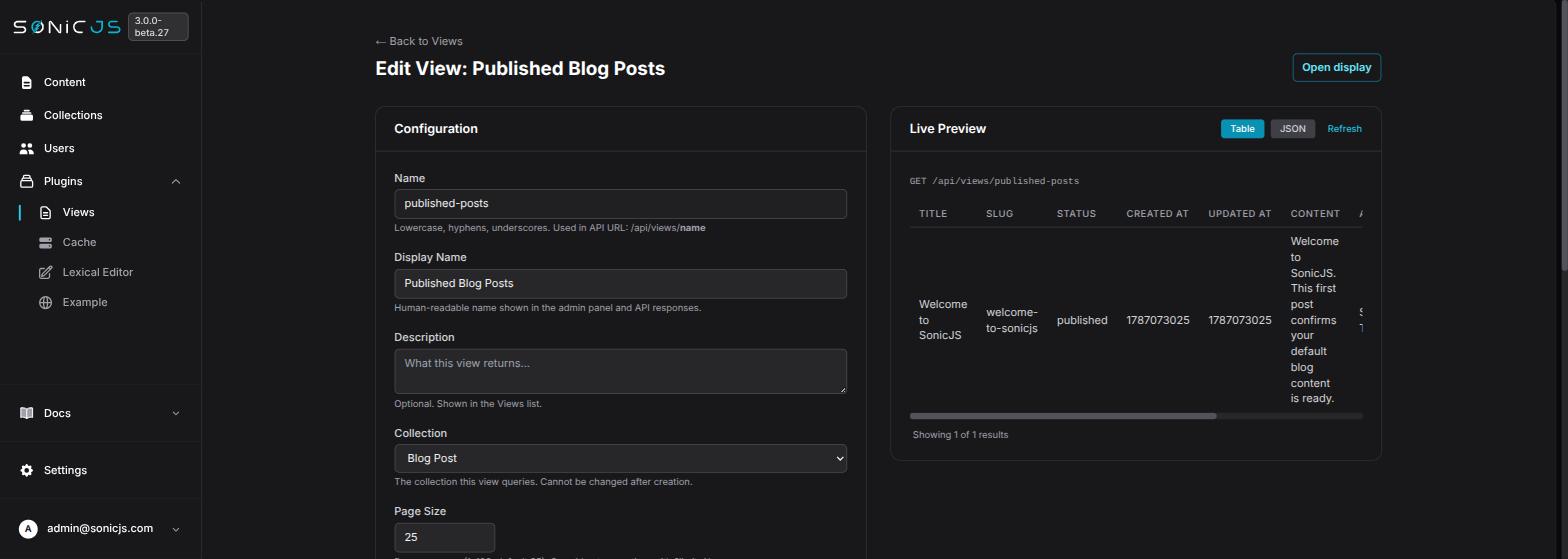Viewport: 1568px width, 559px height.
Task: Click the Page Size field showing 25
Action: tap(444, 537)
